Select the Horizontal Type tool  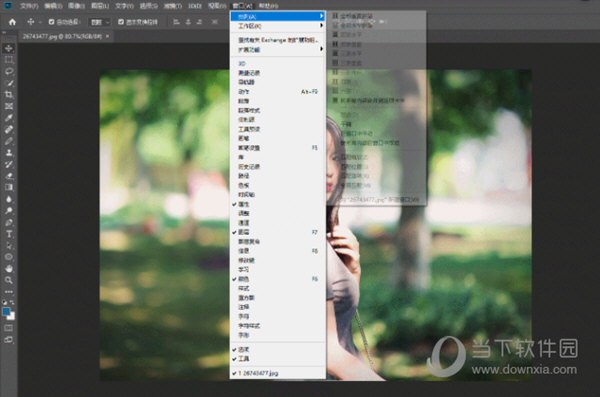9,234
